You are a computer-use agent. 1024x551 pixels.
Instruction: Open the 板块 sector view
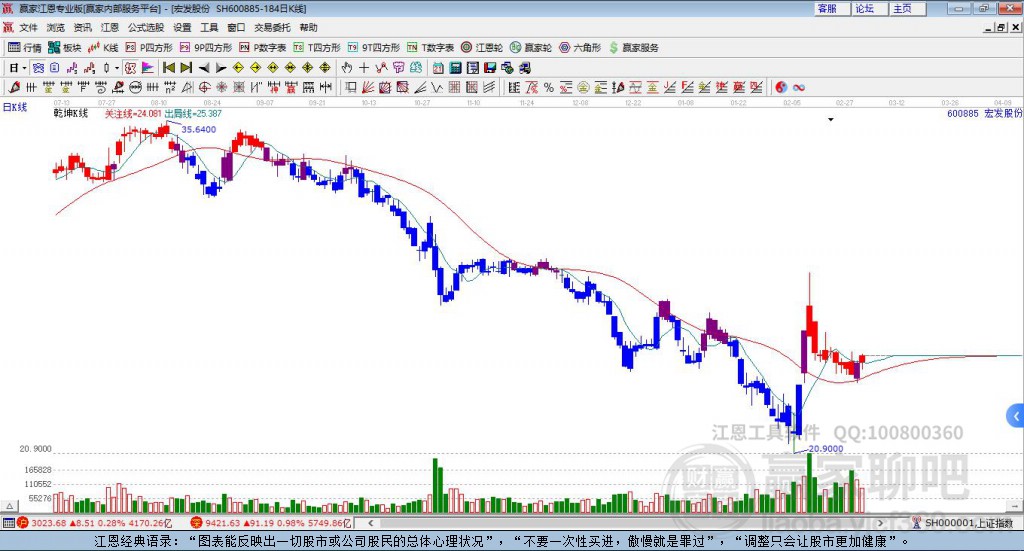coord(65,48)
